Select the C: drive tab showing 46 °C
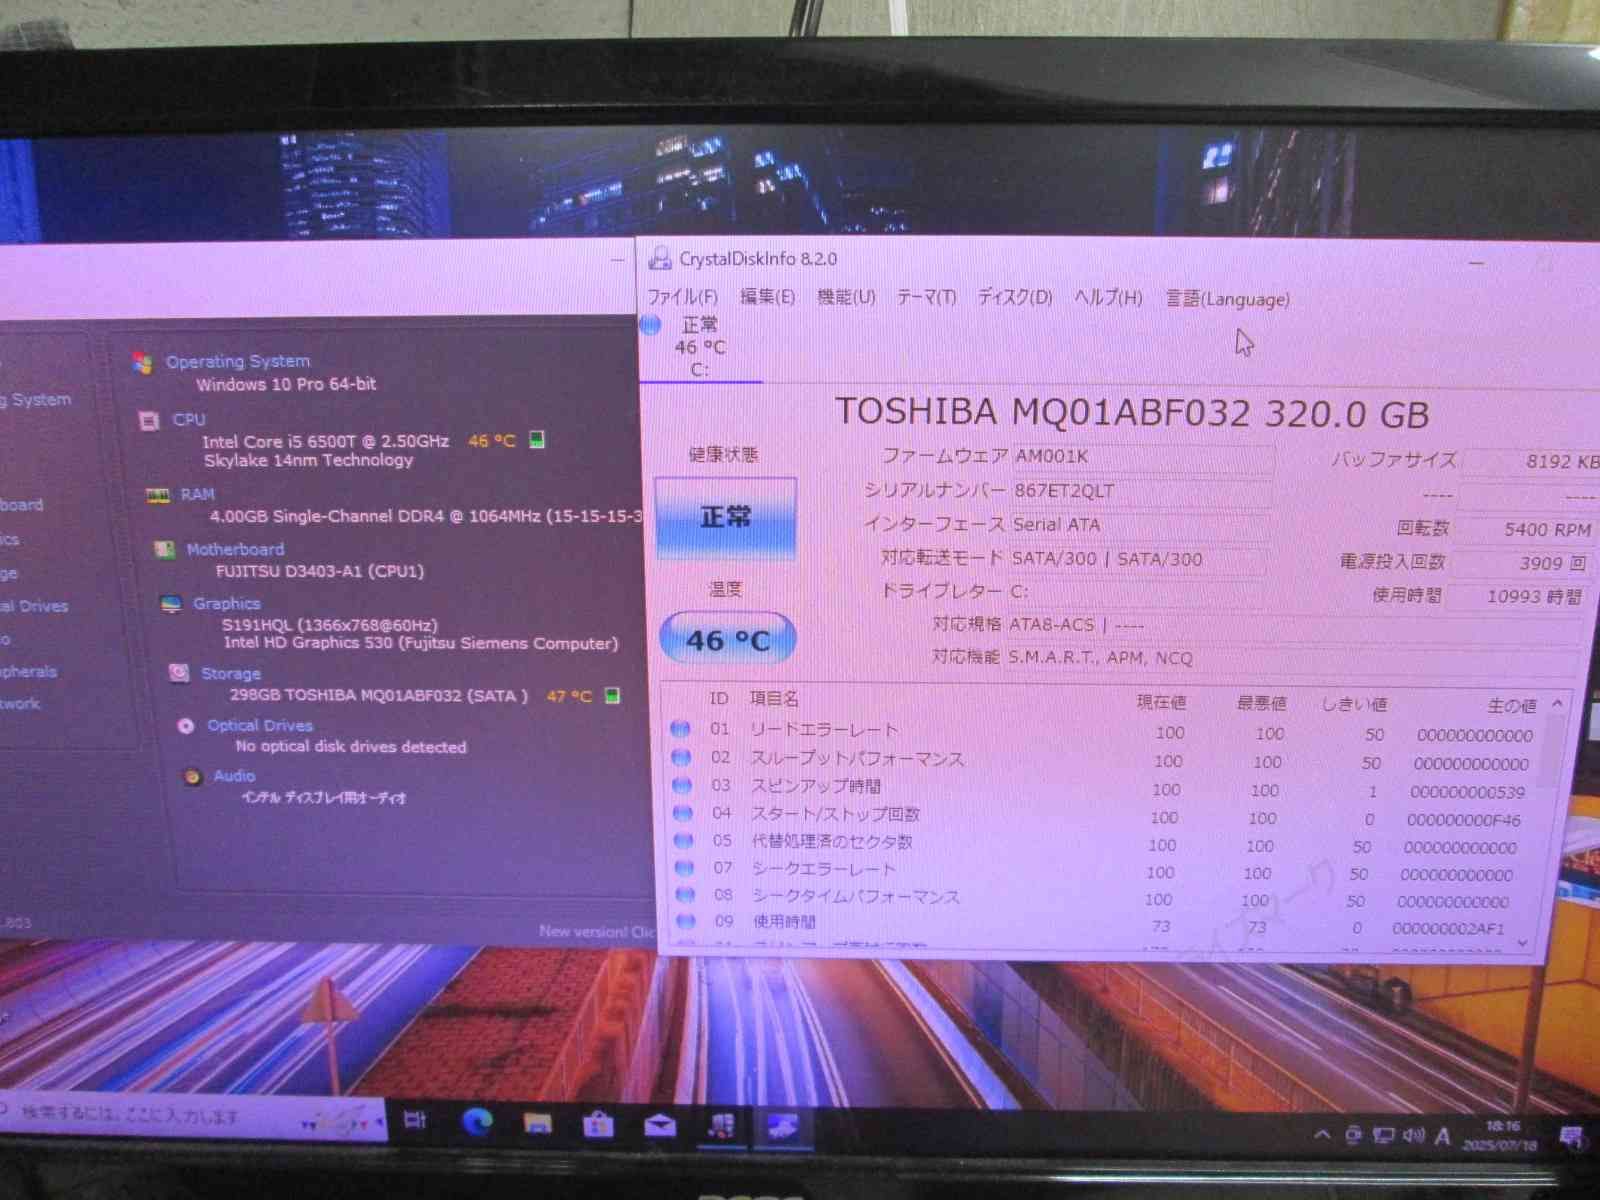Screen dimensions: 1600x1200 700,347
